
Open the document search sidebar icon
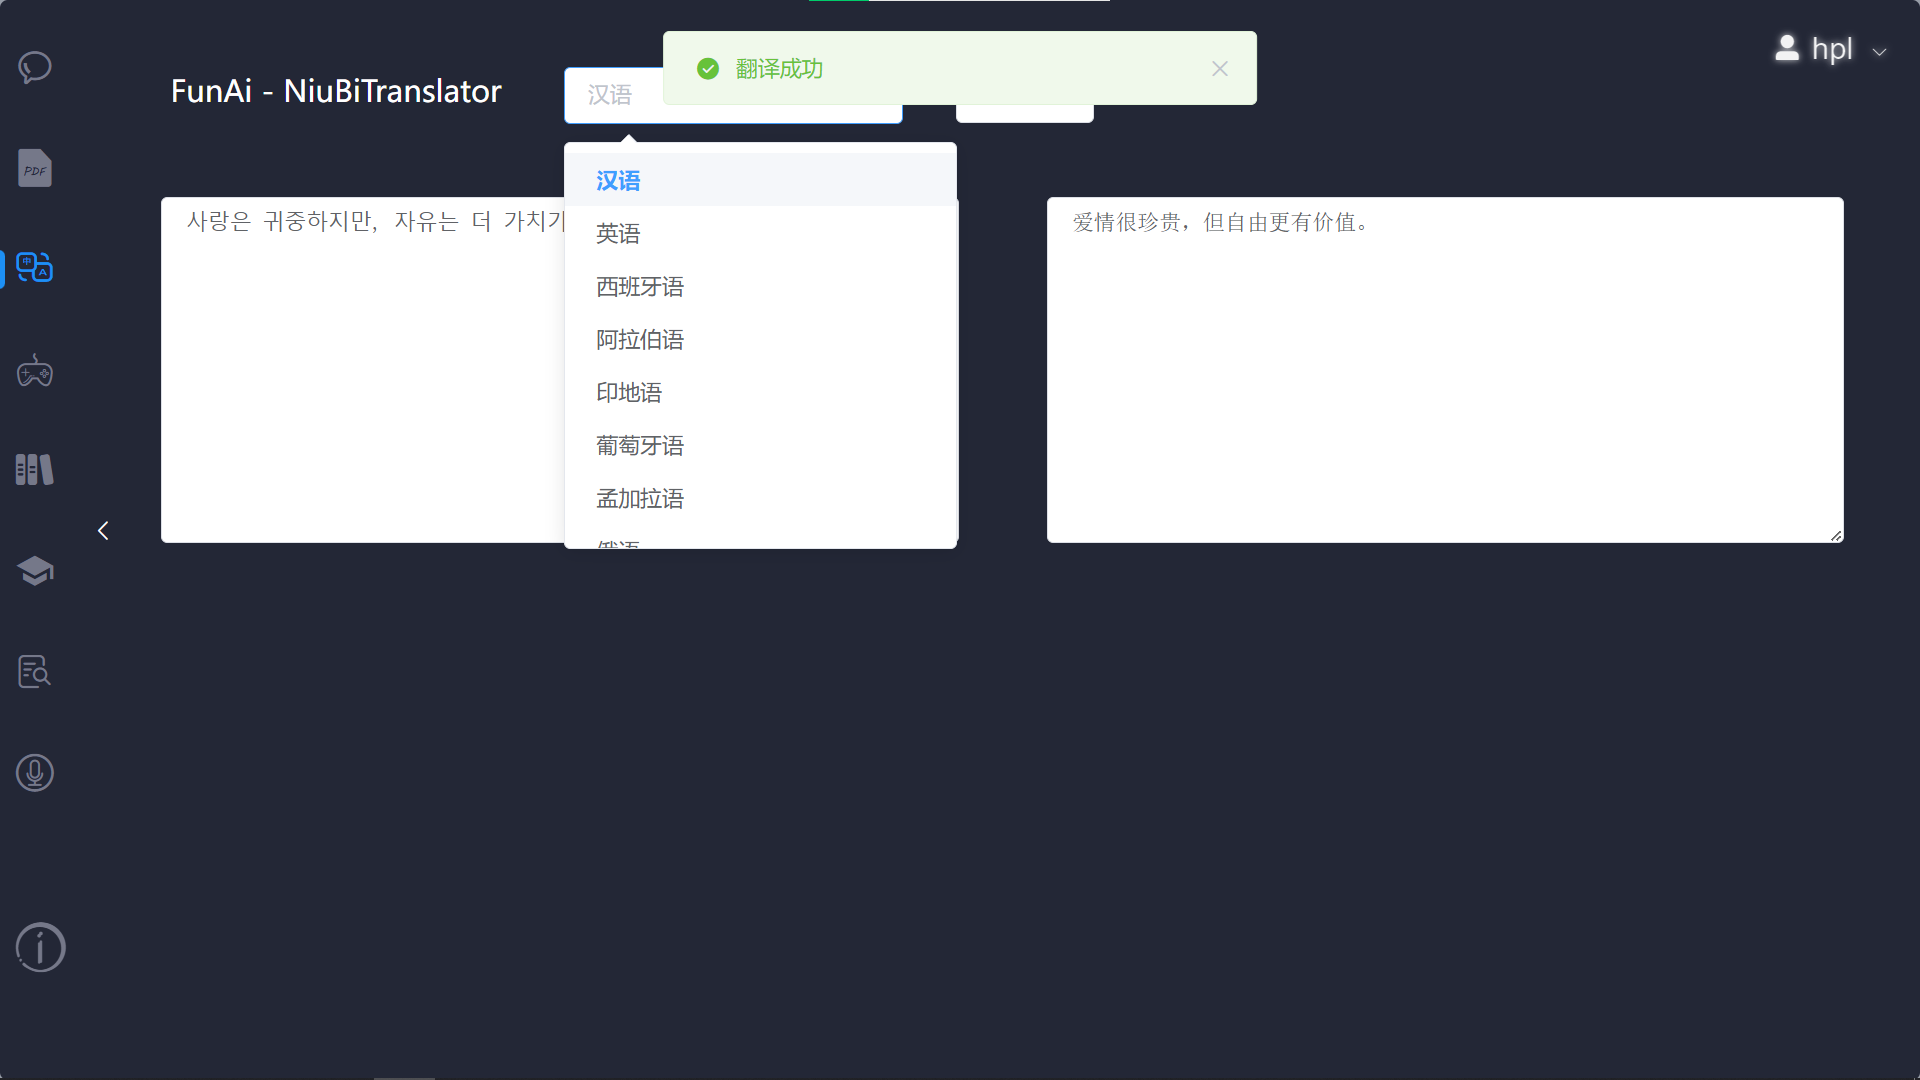point(35,671)
